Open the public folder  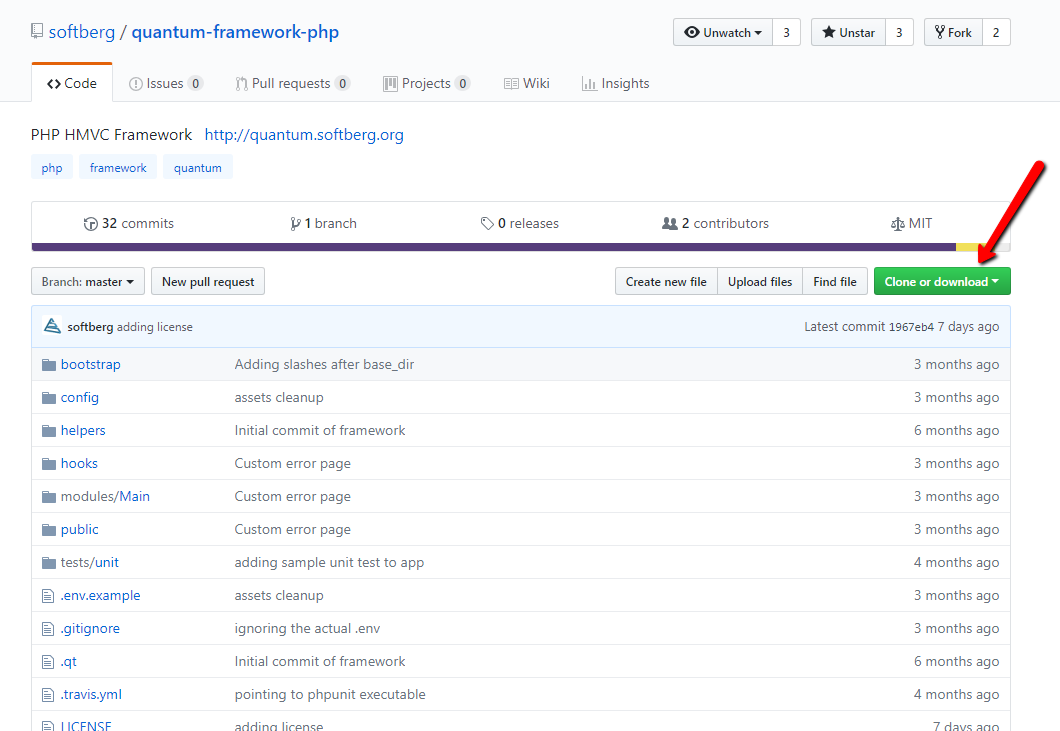coord(80,529)
